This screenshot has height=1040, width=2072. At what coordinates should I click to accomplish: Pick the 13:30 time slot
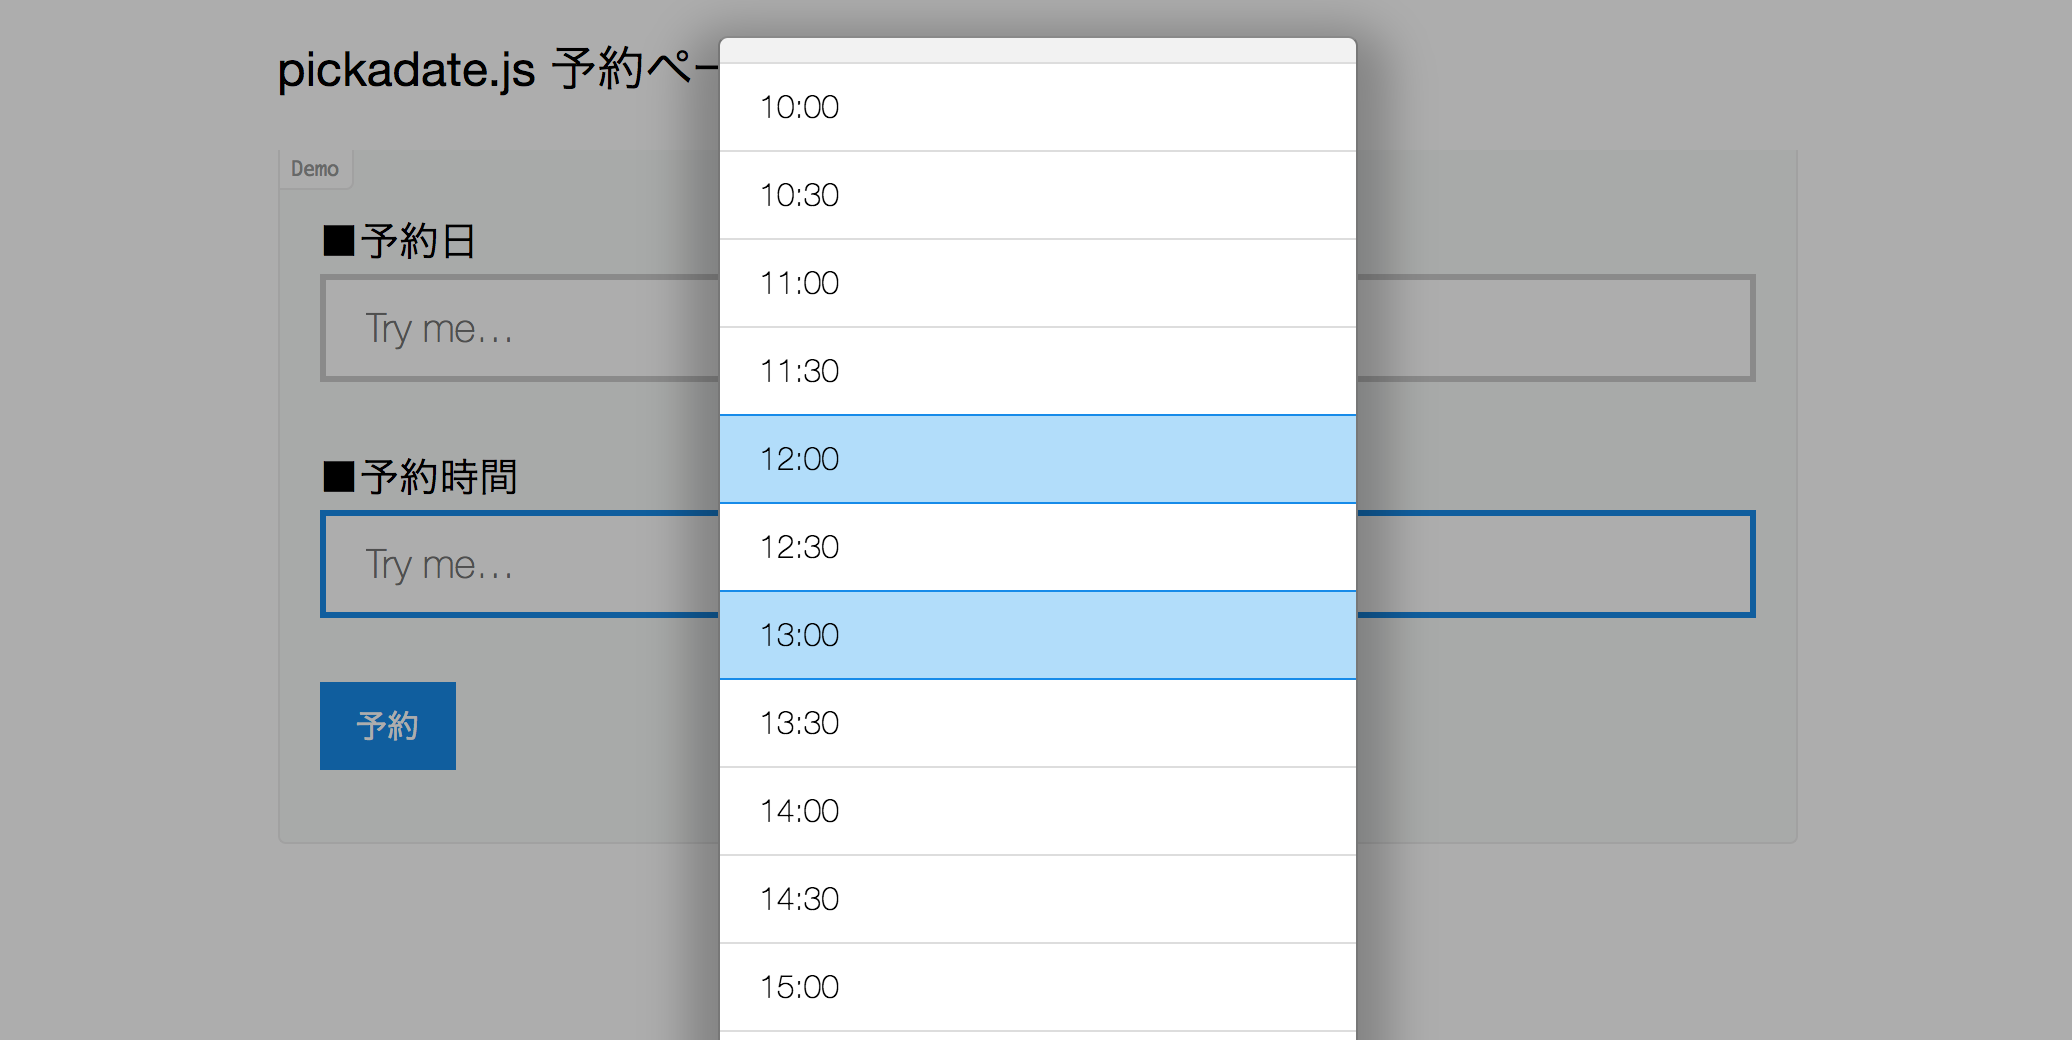tap(1035, 723)
